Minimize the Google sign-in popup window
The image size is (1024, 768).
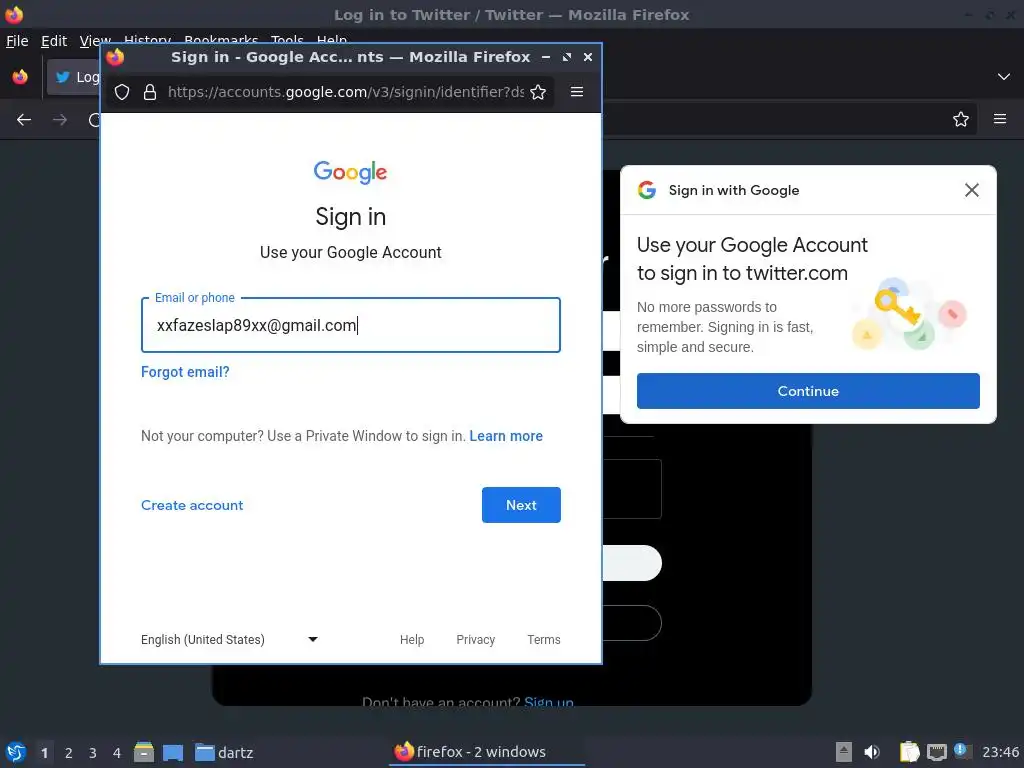546,57
